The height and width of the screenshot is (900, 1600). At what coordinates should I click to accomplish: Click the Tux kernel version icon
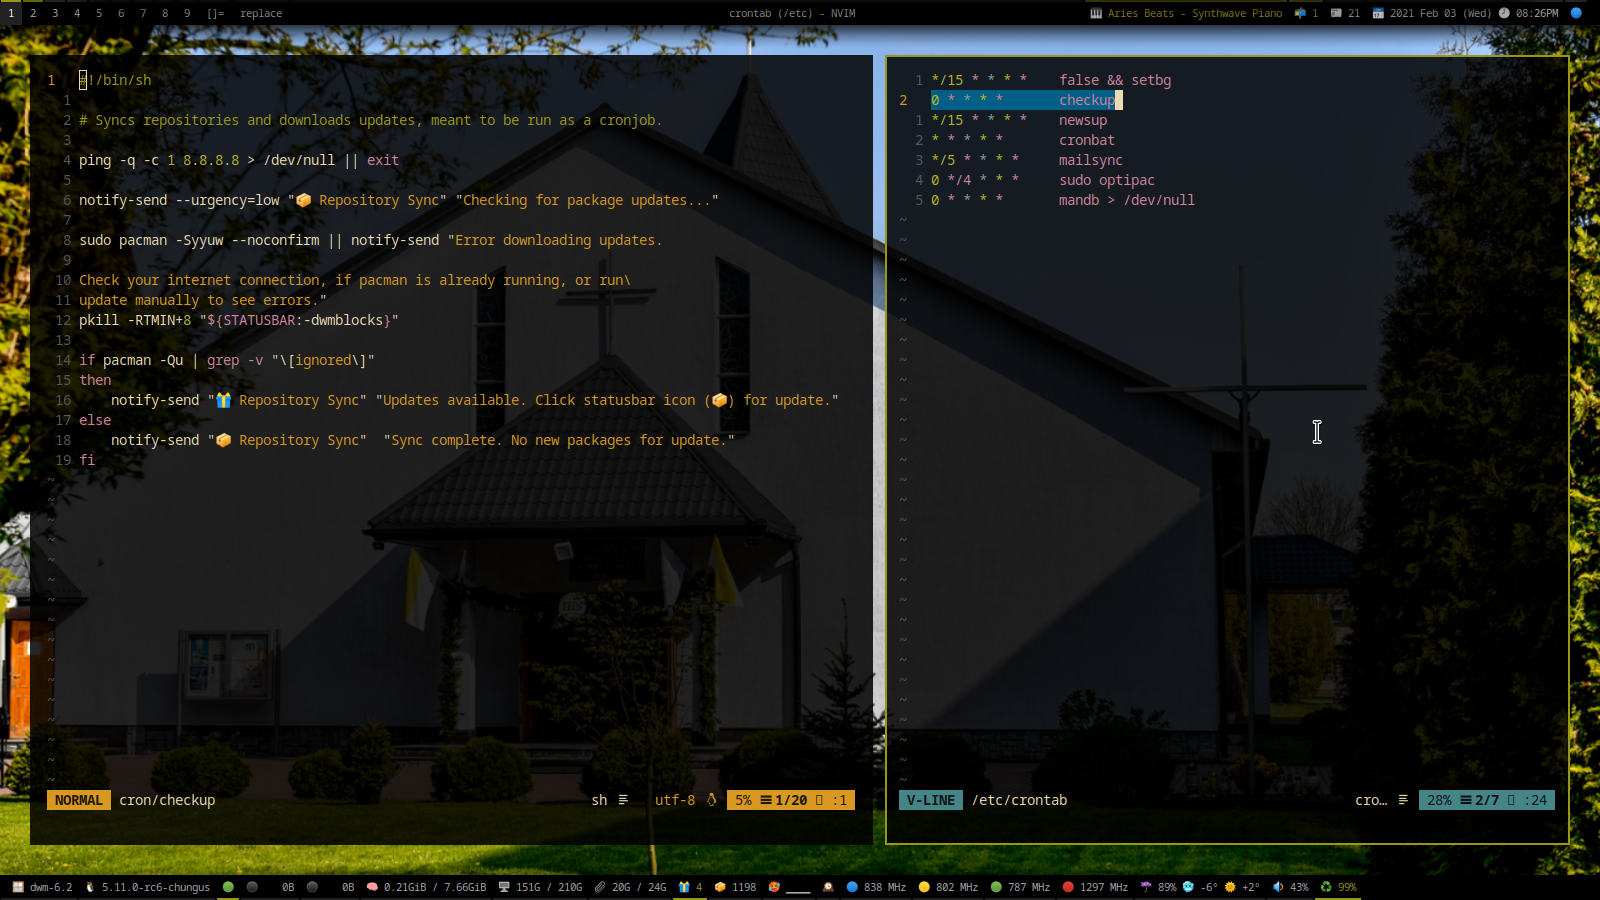(x=90, y=887)
